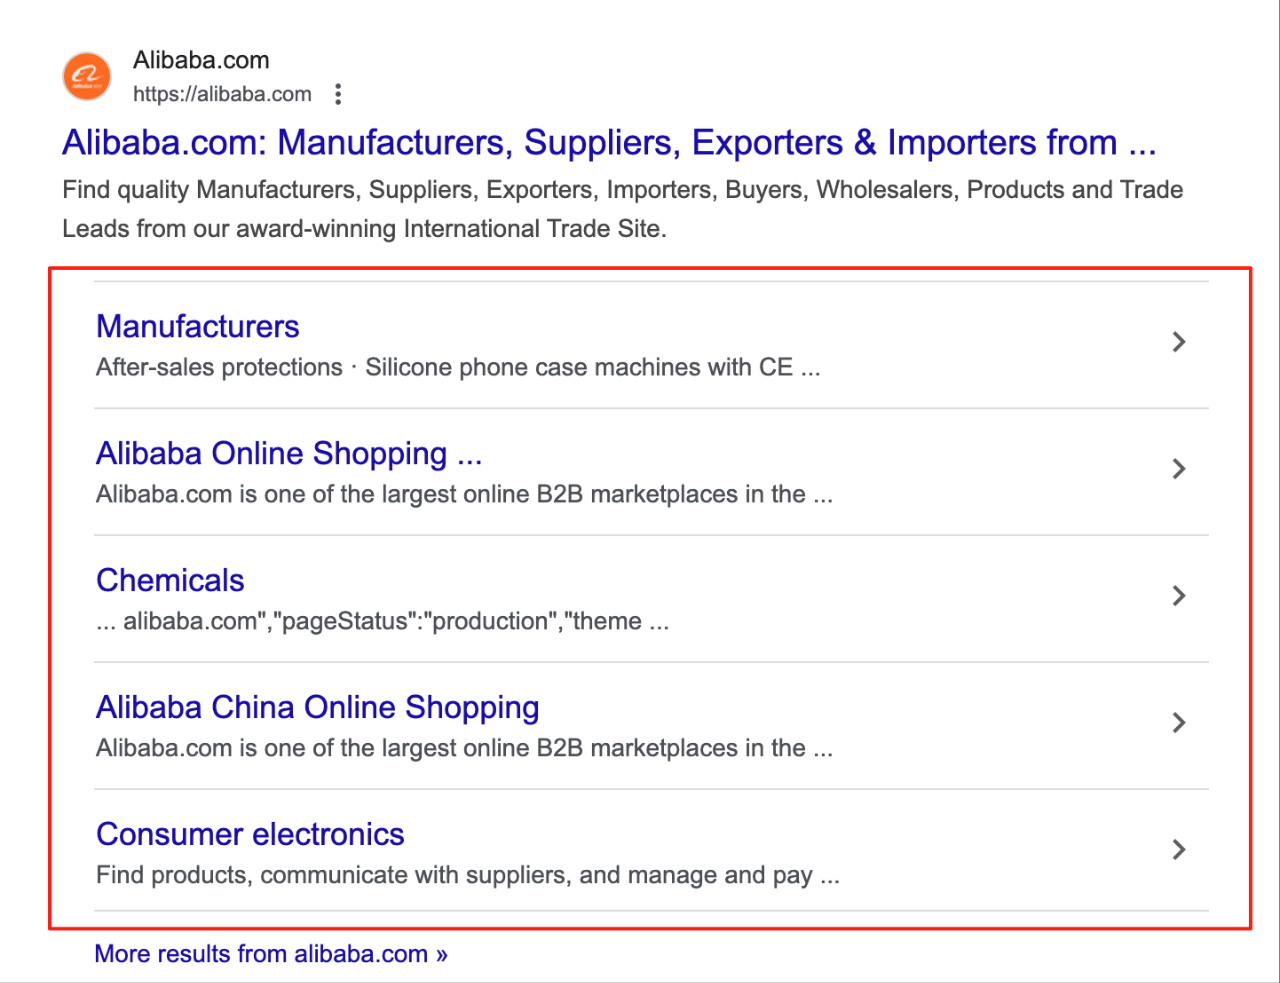Click the https://alibaba.com URL text
1280x983 pixels.
pyautogui.click(x=221, y=93)
